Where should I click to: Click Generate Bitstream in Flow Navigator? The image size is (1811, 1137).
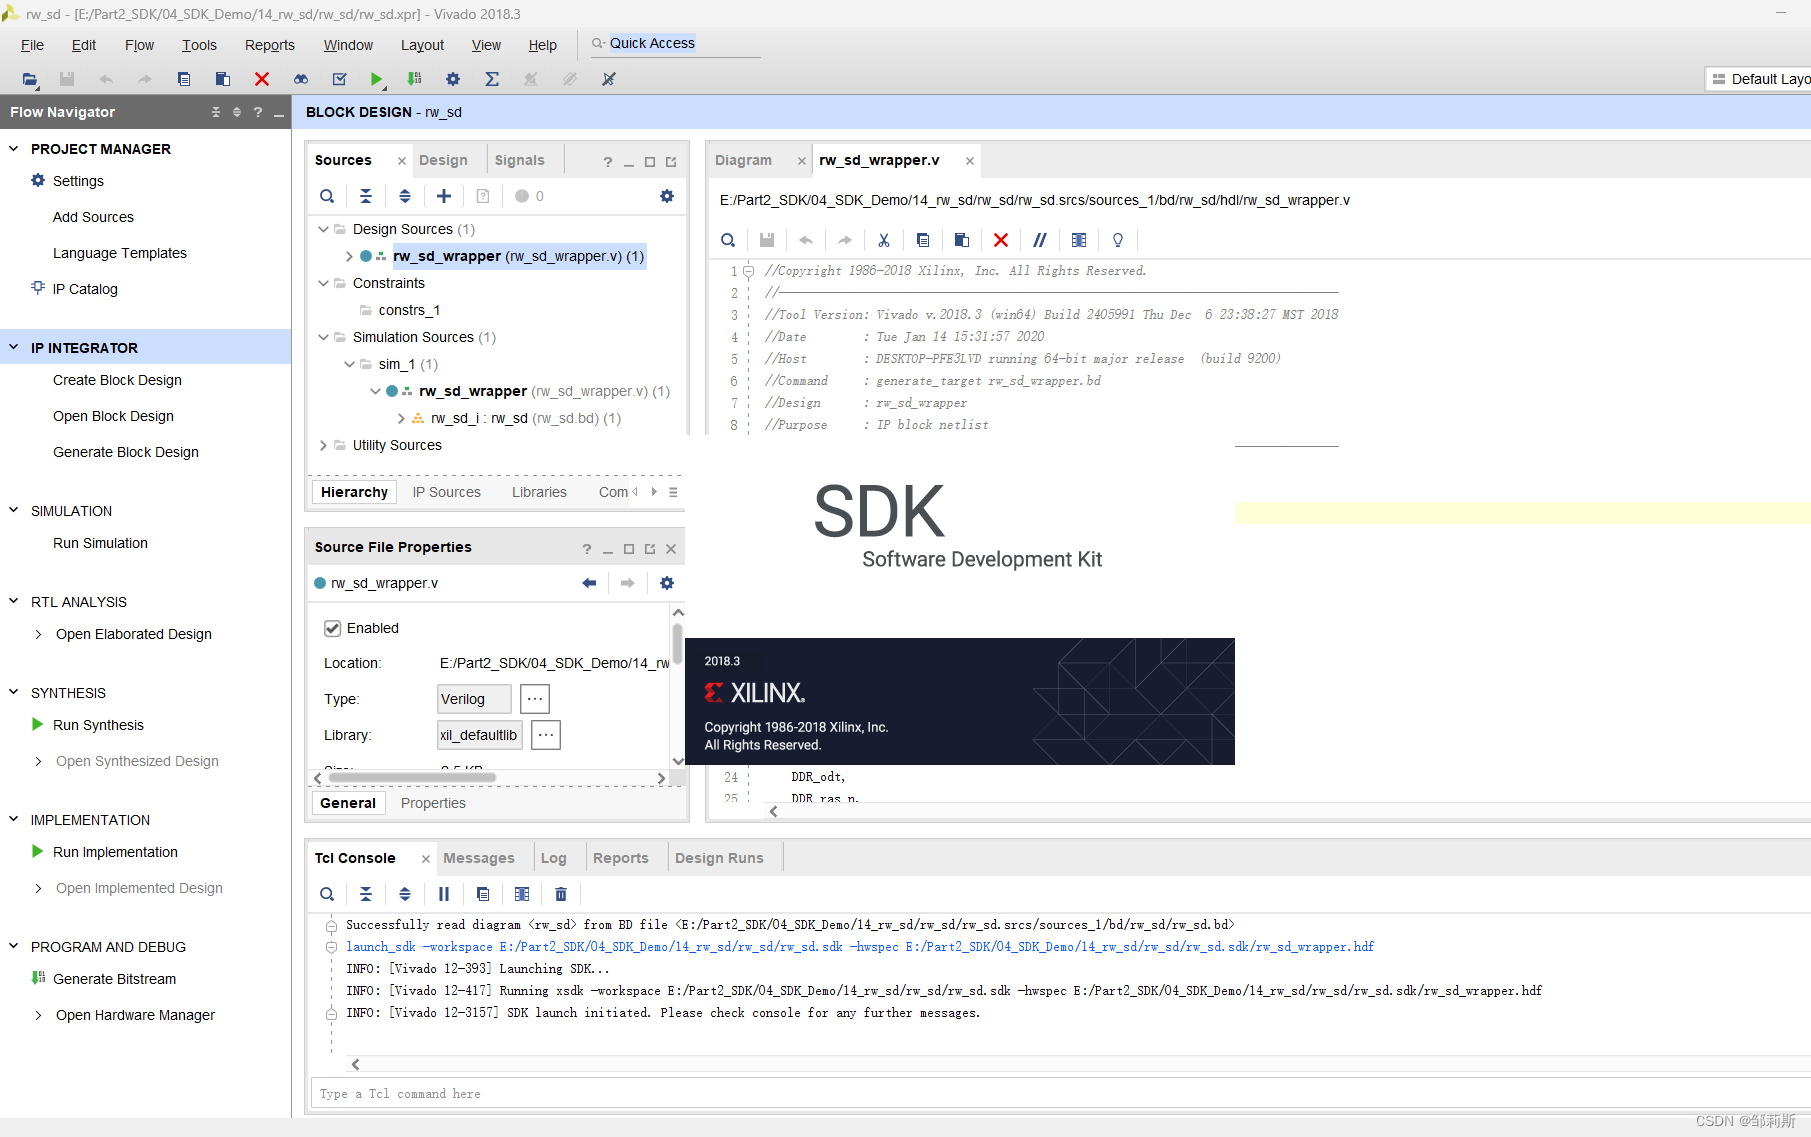[114, 979]
